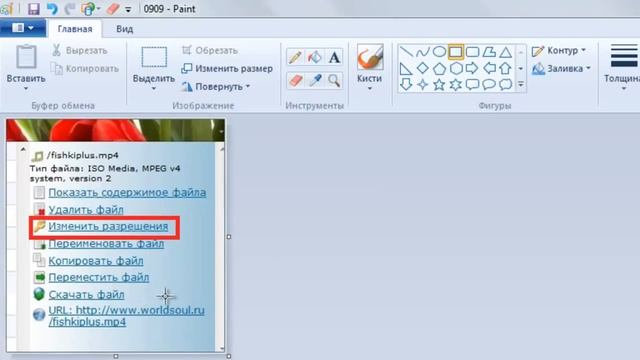This screenshot has height=360, width=640.
Task: Click the Вырезать command
Action: (x=80, y=51)
